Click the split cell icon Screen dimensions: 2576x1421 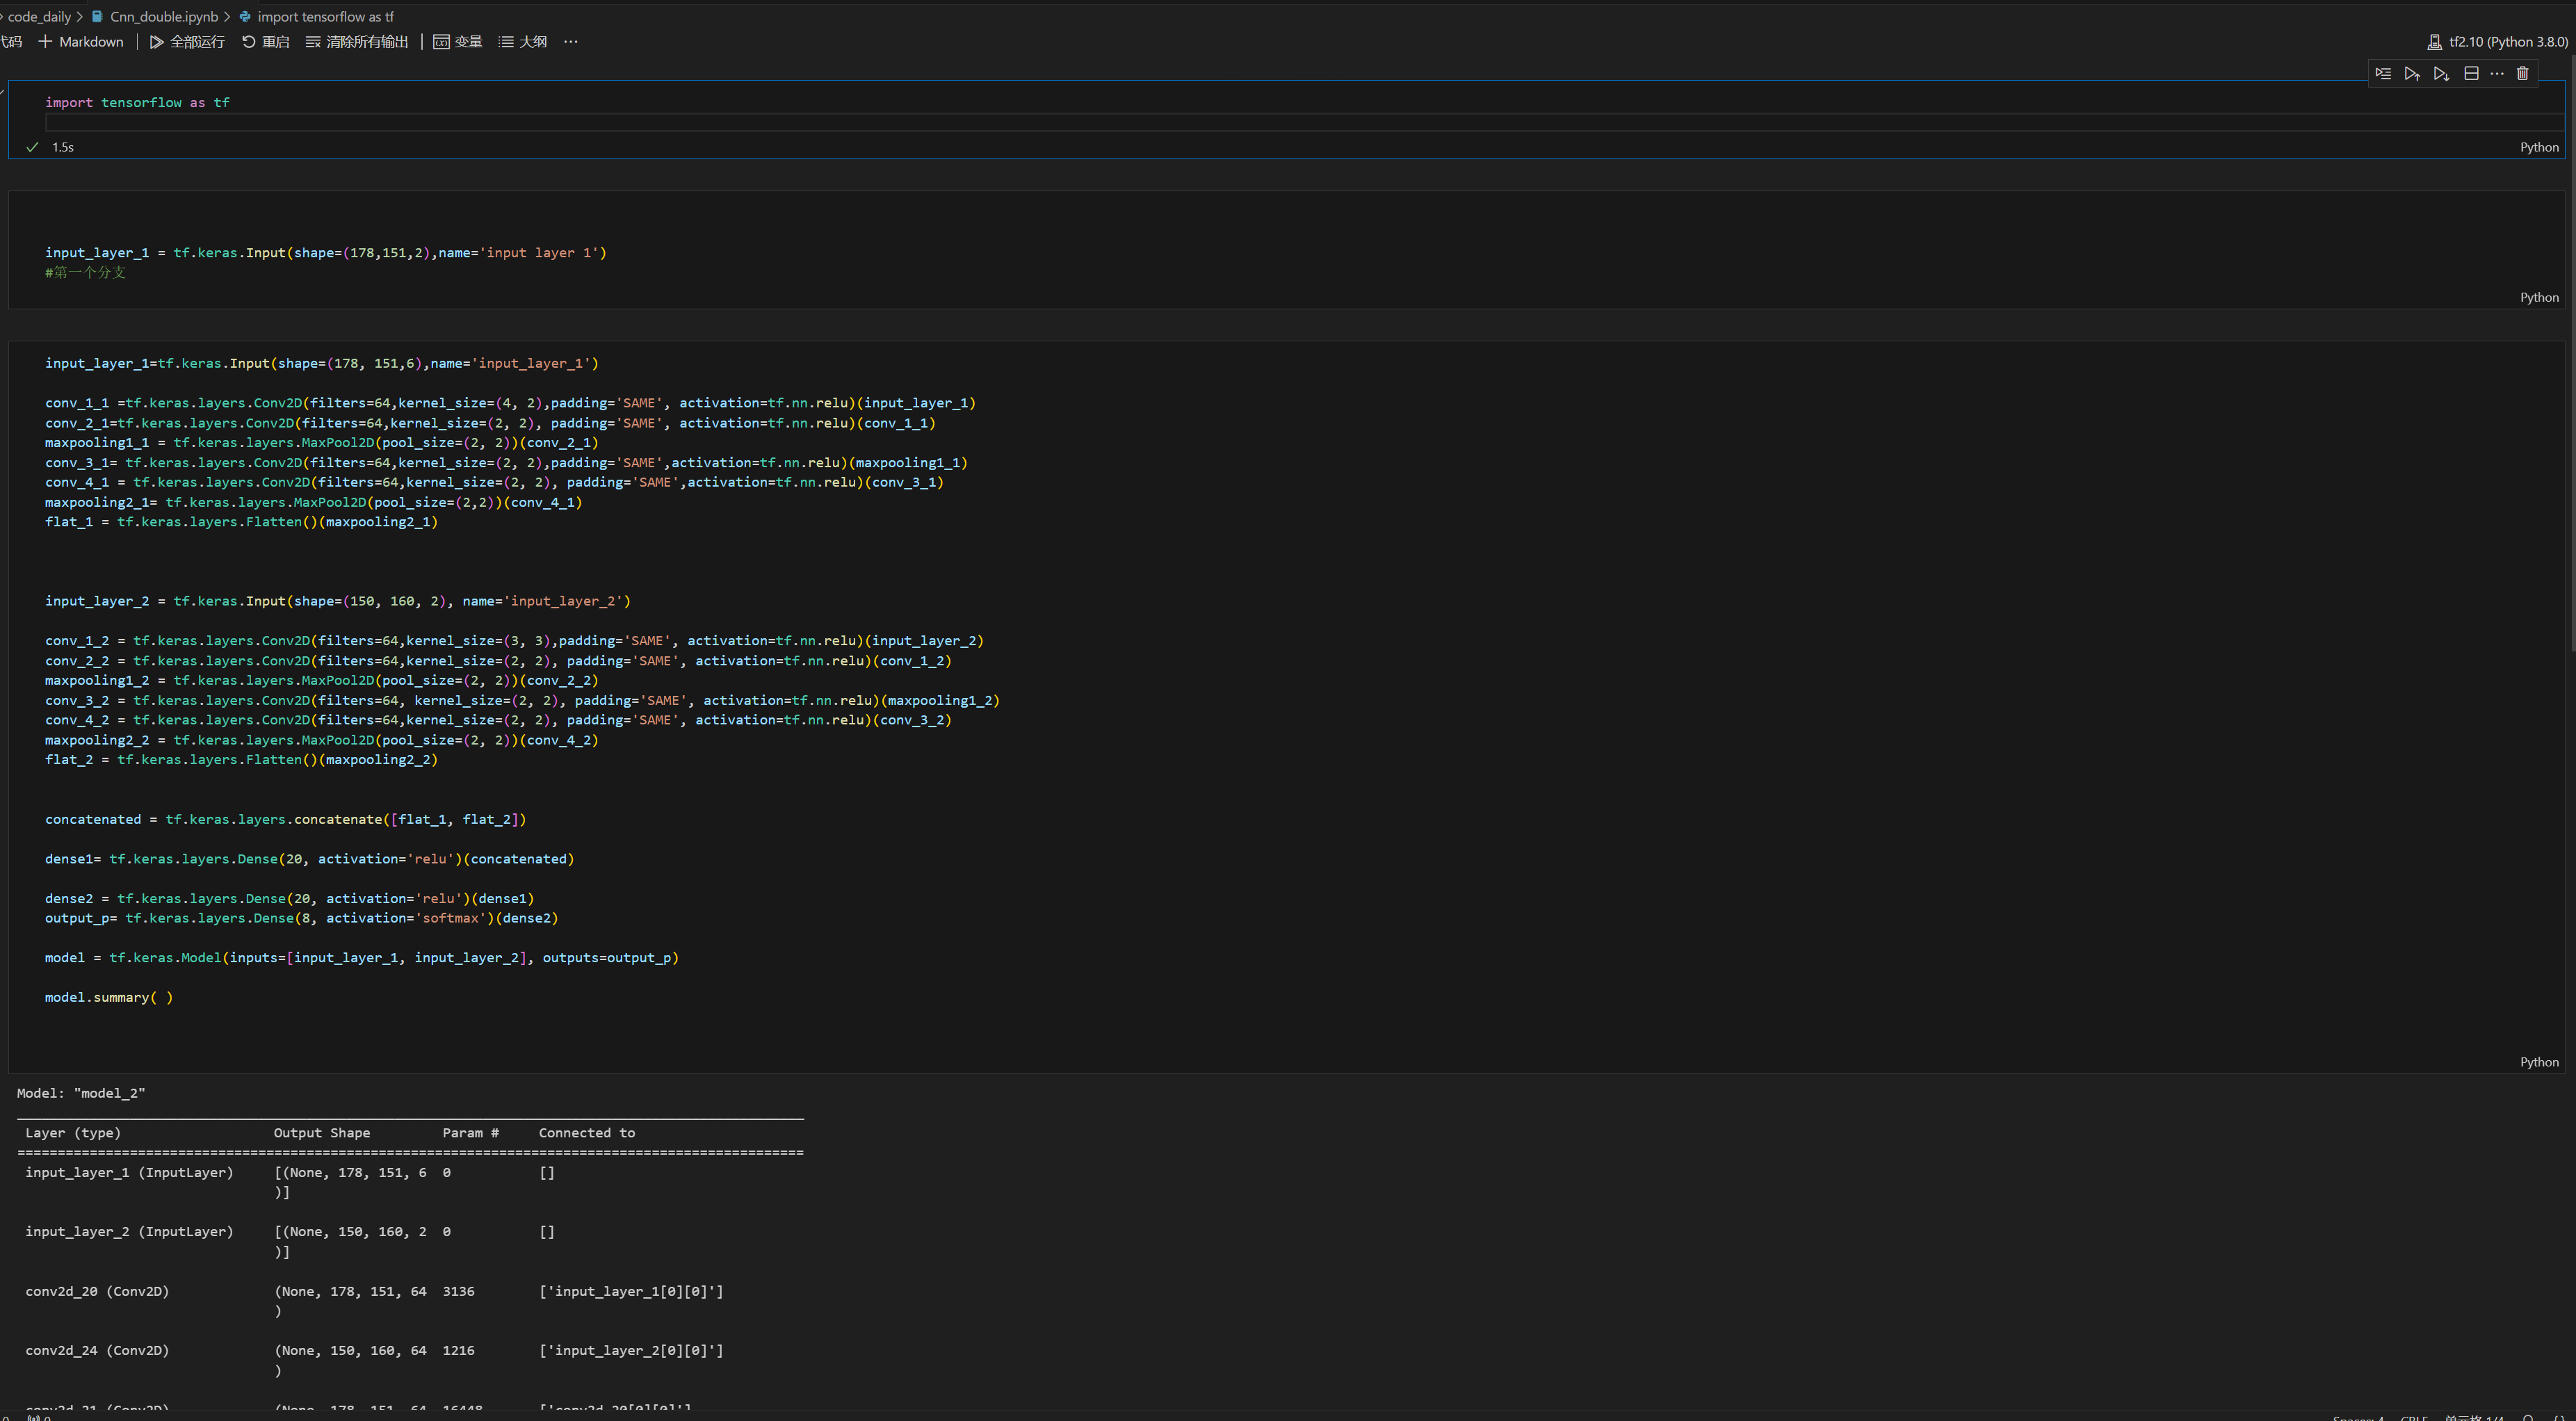tap(2471, 74)
